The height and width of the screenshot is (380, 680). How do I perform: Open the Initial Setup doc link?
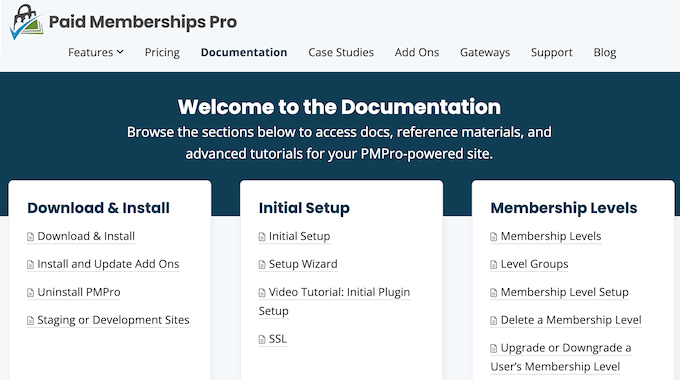pyautogui.click(x=299, y=236)
